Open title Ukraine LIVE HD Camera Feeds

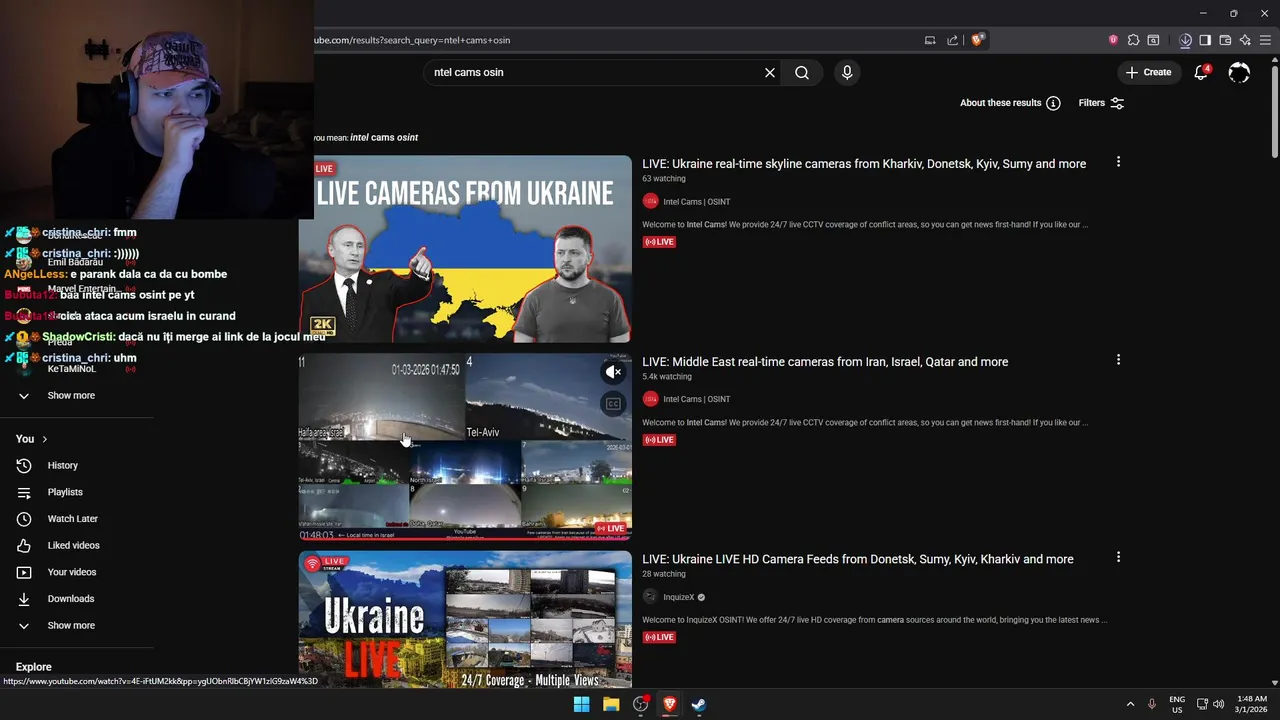pyautogui.click(x=858, y=559)
